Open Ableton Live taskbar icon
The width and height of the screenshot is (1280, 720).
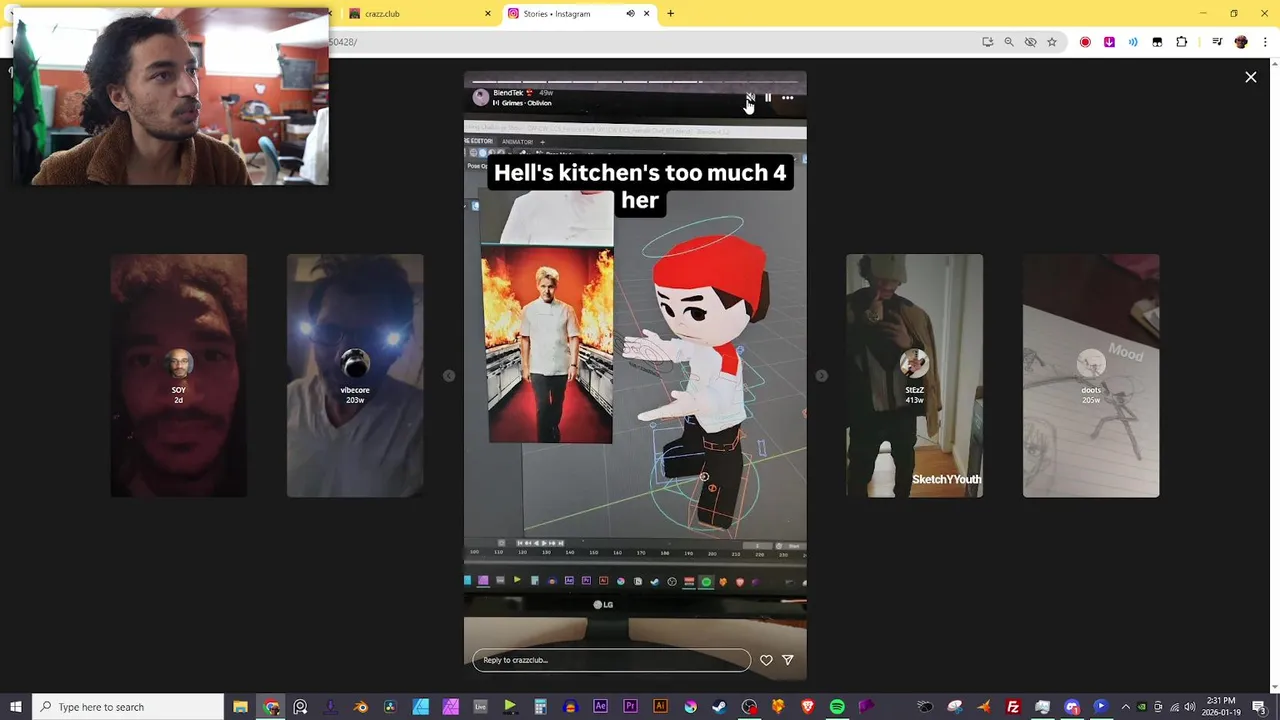[480, 707]
